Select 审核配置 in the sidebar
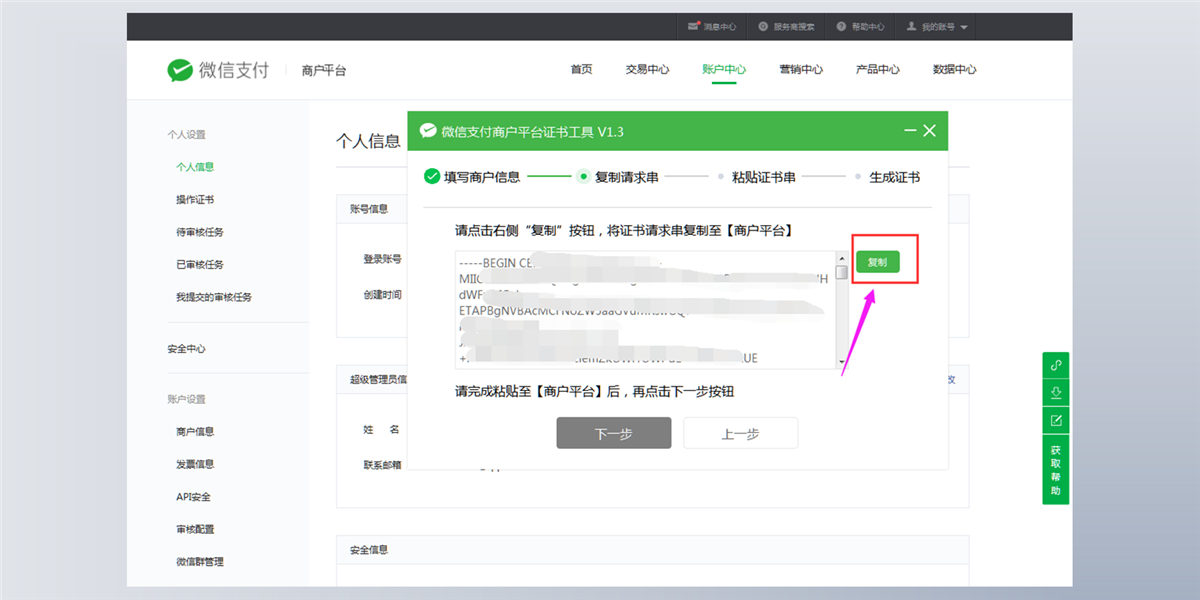 (195, 529)
